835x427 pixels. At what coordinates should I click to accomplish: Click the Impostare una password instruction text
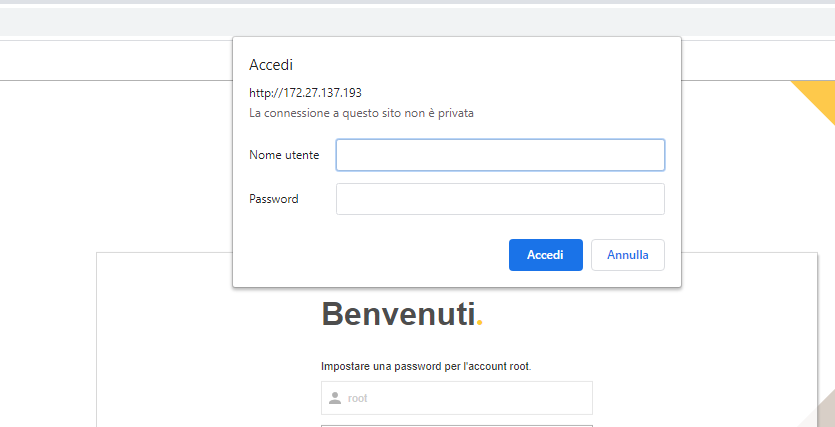pos(426,367)
